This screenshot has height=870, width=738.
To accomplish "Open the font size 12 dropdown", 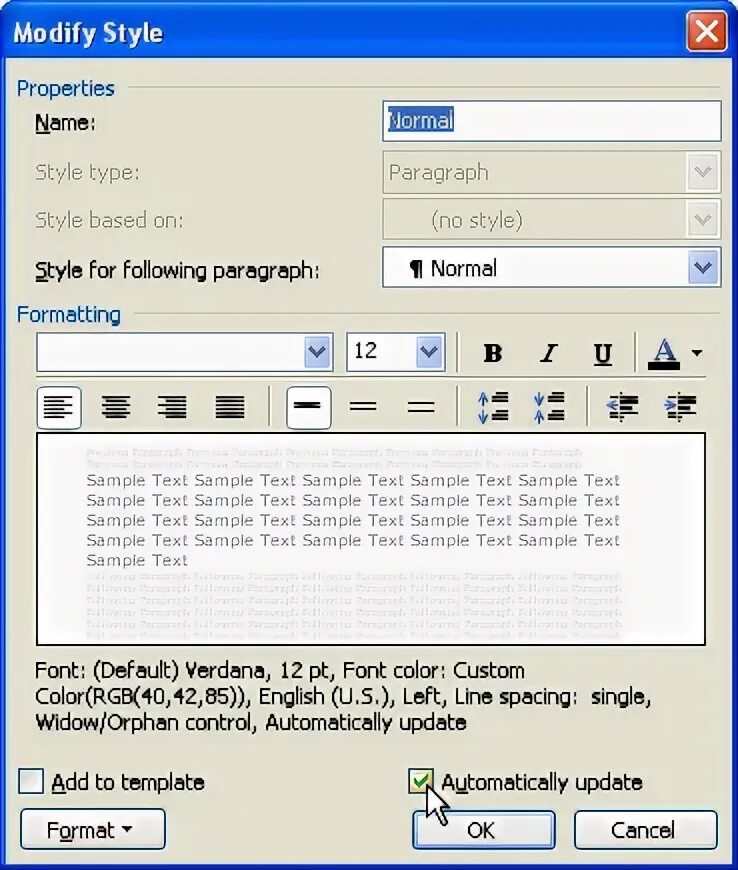I will pos(429,352).
